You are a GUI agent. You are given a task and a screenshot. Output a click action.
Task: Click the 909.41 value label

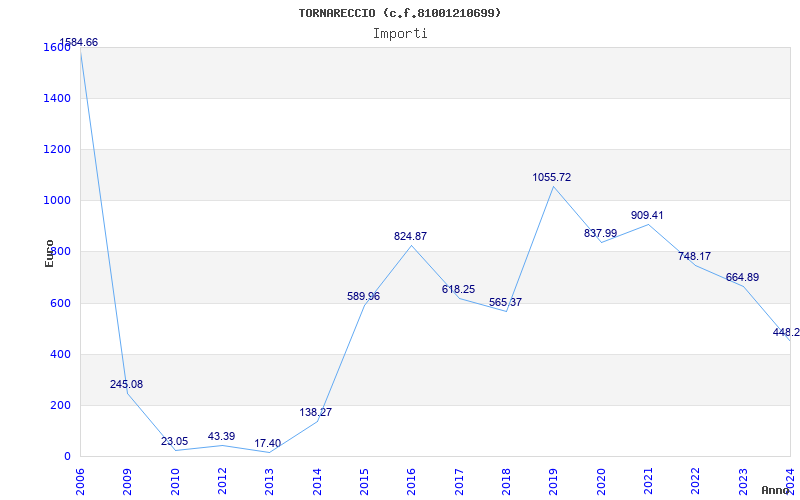click(x=647, y=215)
